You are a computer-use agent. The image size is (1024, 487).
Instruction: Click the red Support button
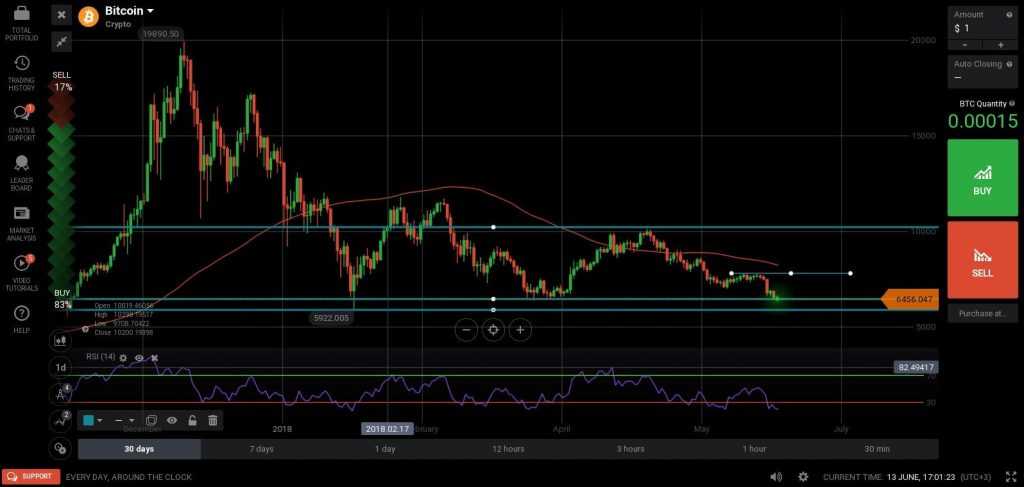[31, 477]
